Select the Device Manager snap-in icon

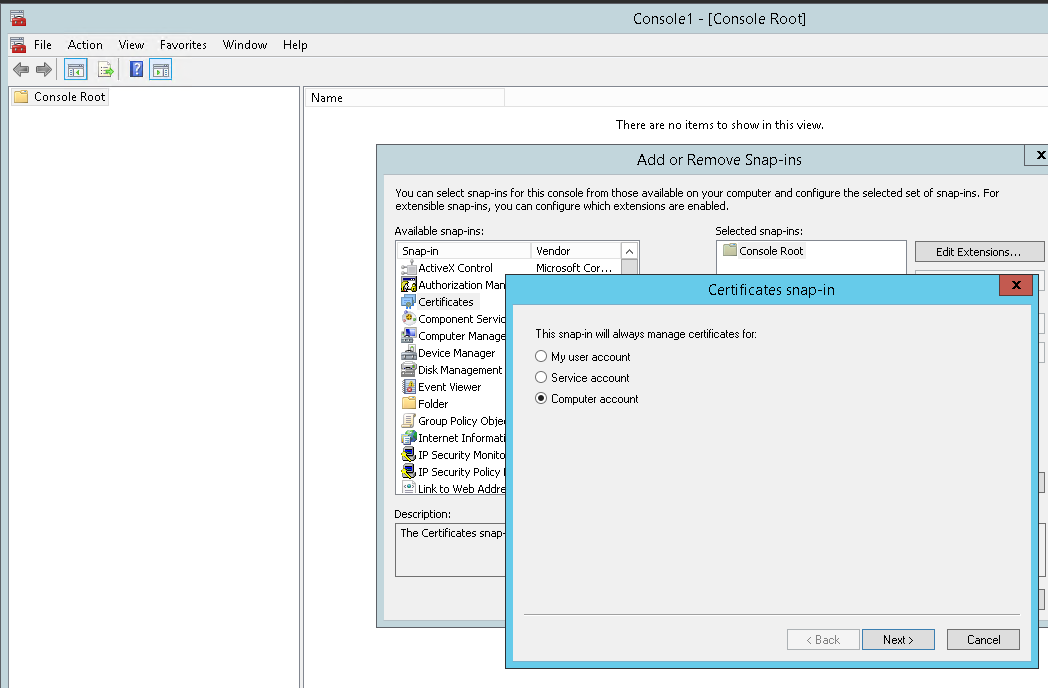coord(409,353)
